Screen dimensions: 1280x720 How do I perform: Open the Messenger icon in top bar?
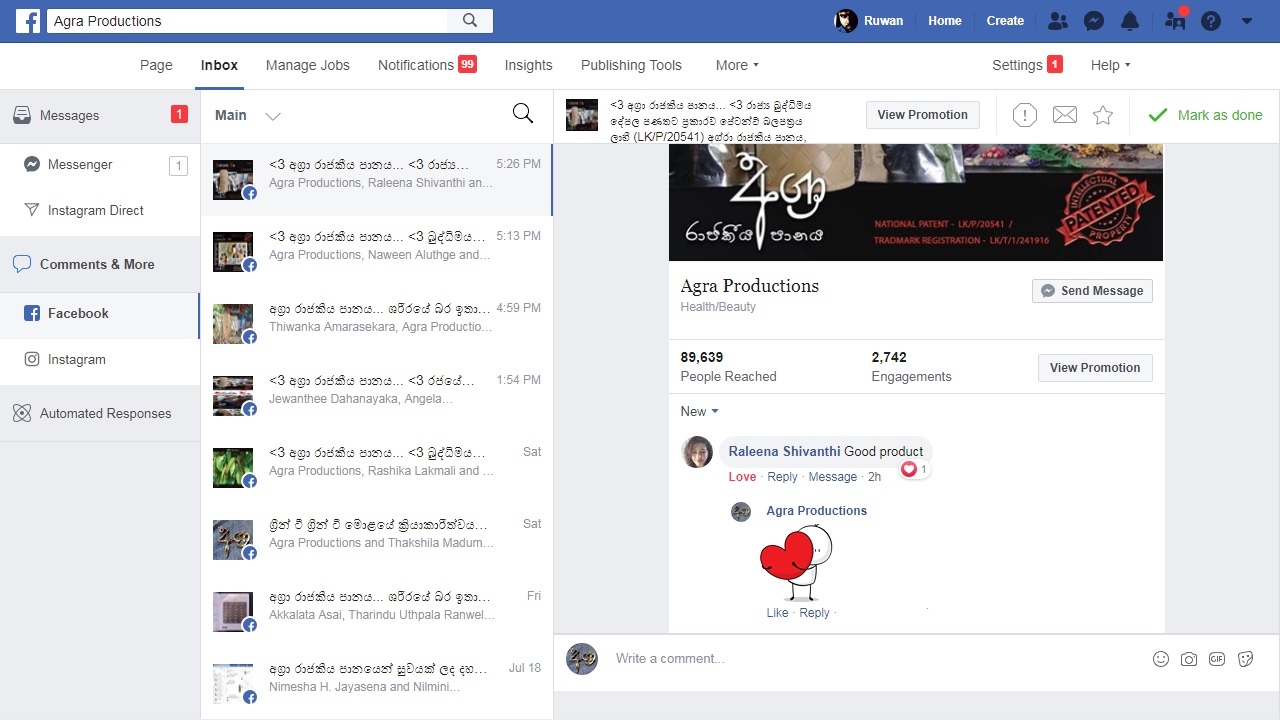point(1094,21)
